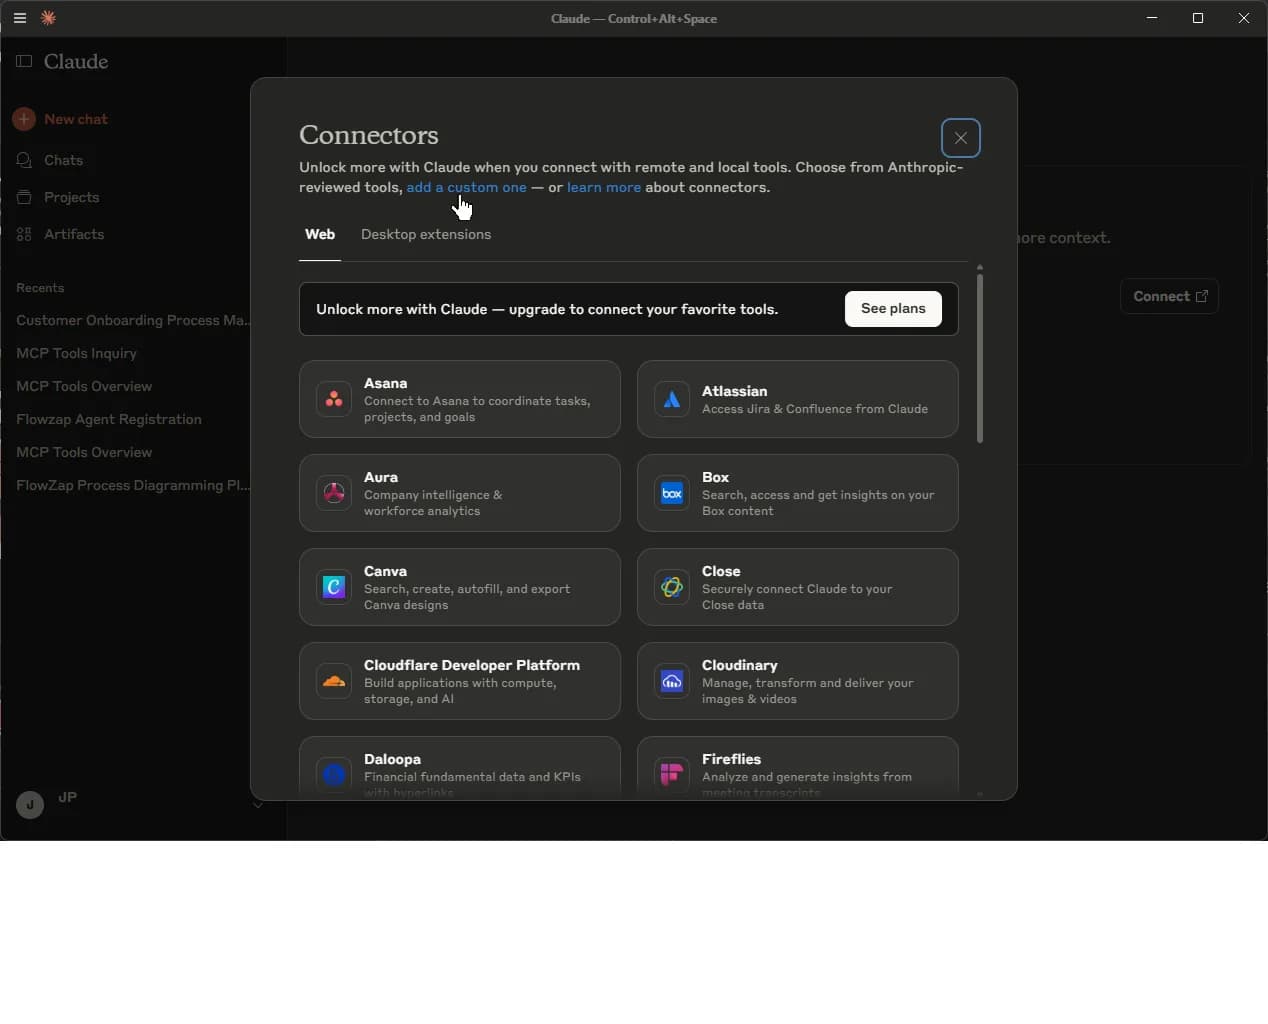Select the Asana card title
The width and height of the screenshot is (1268, 1024).
click(385, 383)
